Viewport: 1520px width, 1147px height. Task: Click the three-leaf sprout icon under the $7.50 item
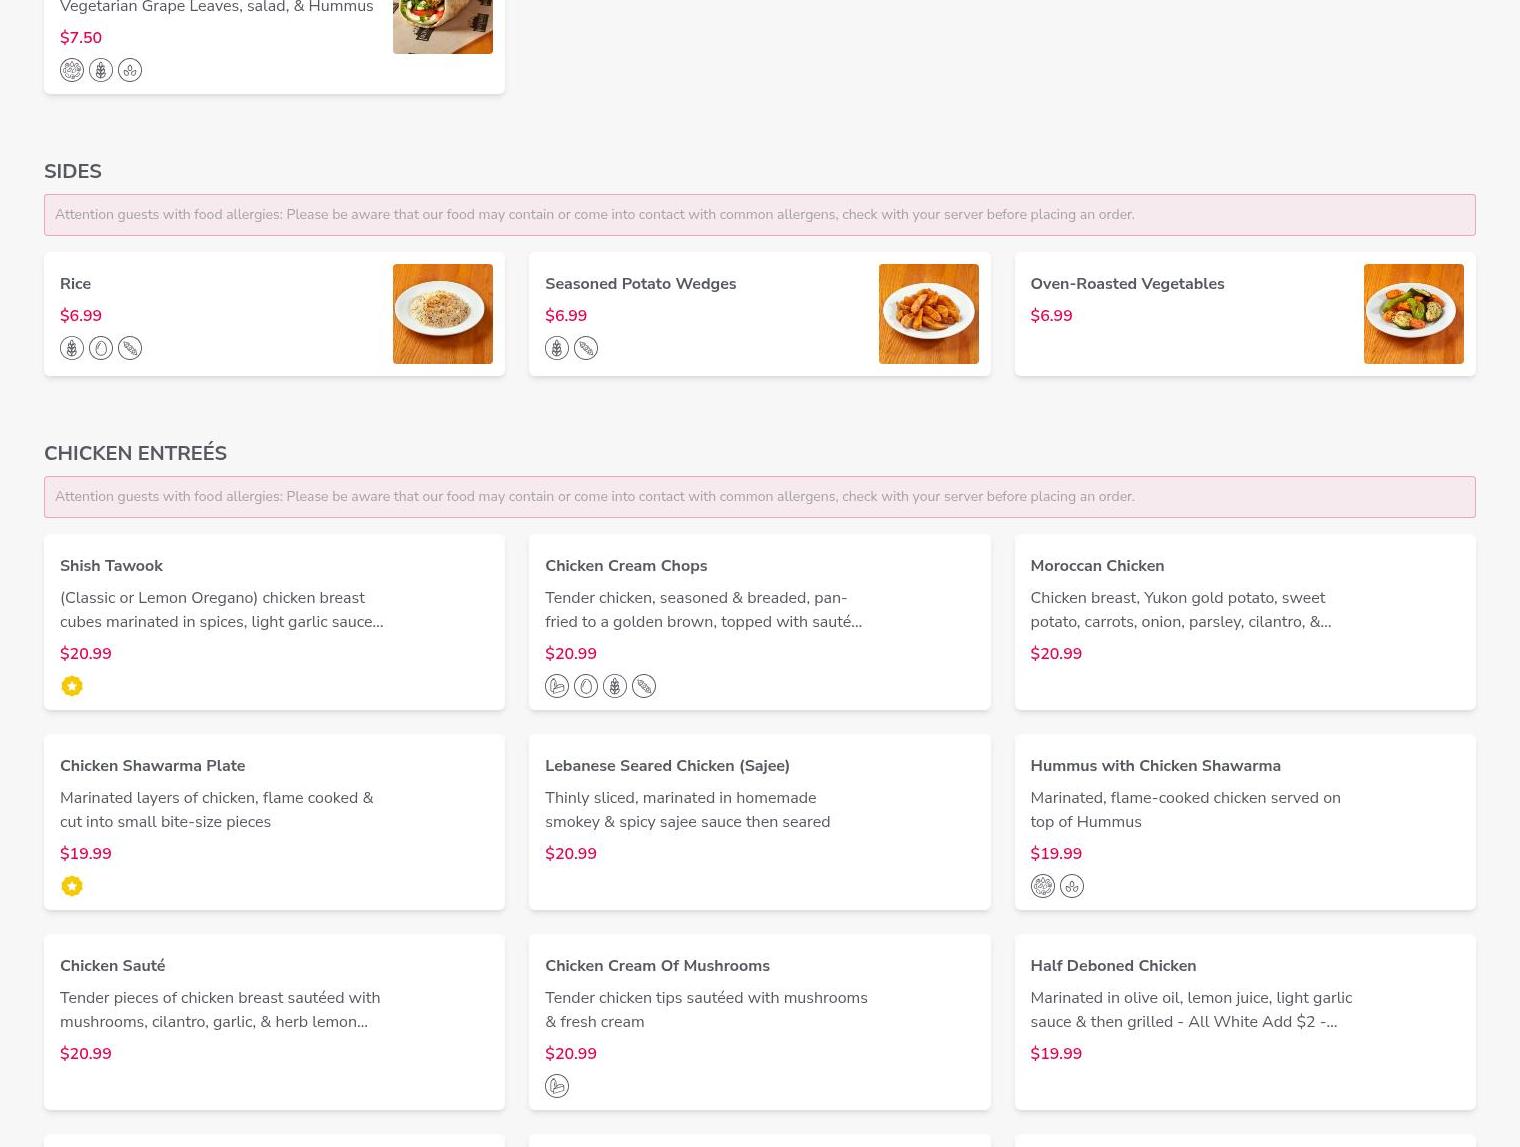pyautogui.click(x=130, y=70)
